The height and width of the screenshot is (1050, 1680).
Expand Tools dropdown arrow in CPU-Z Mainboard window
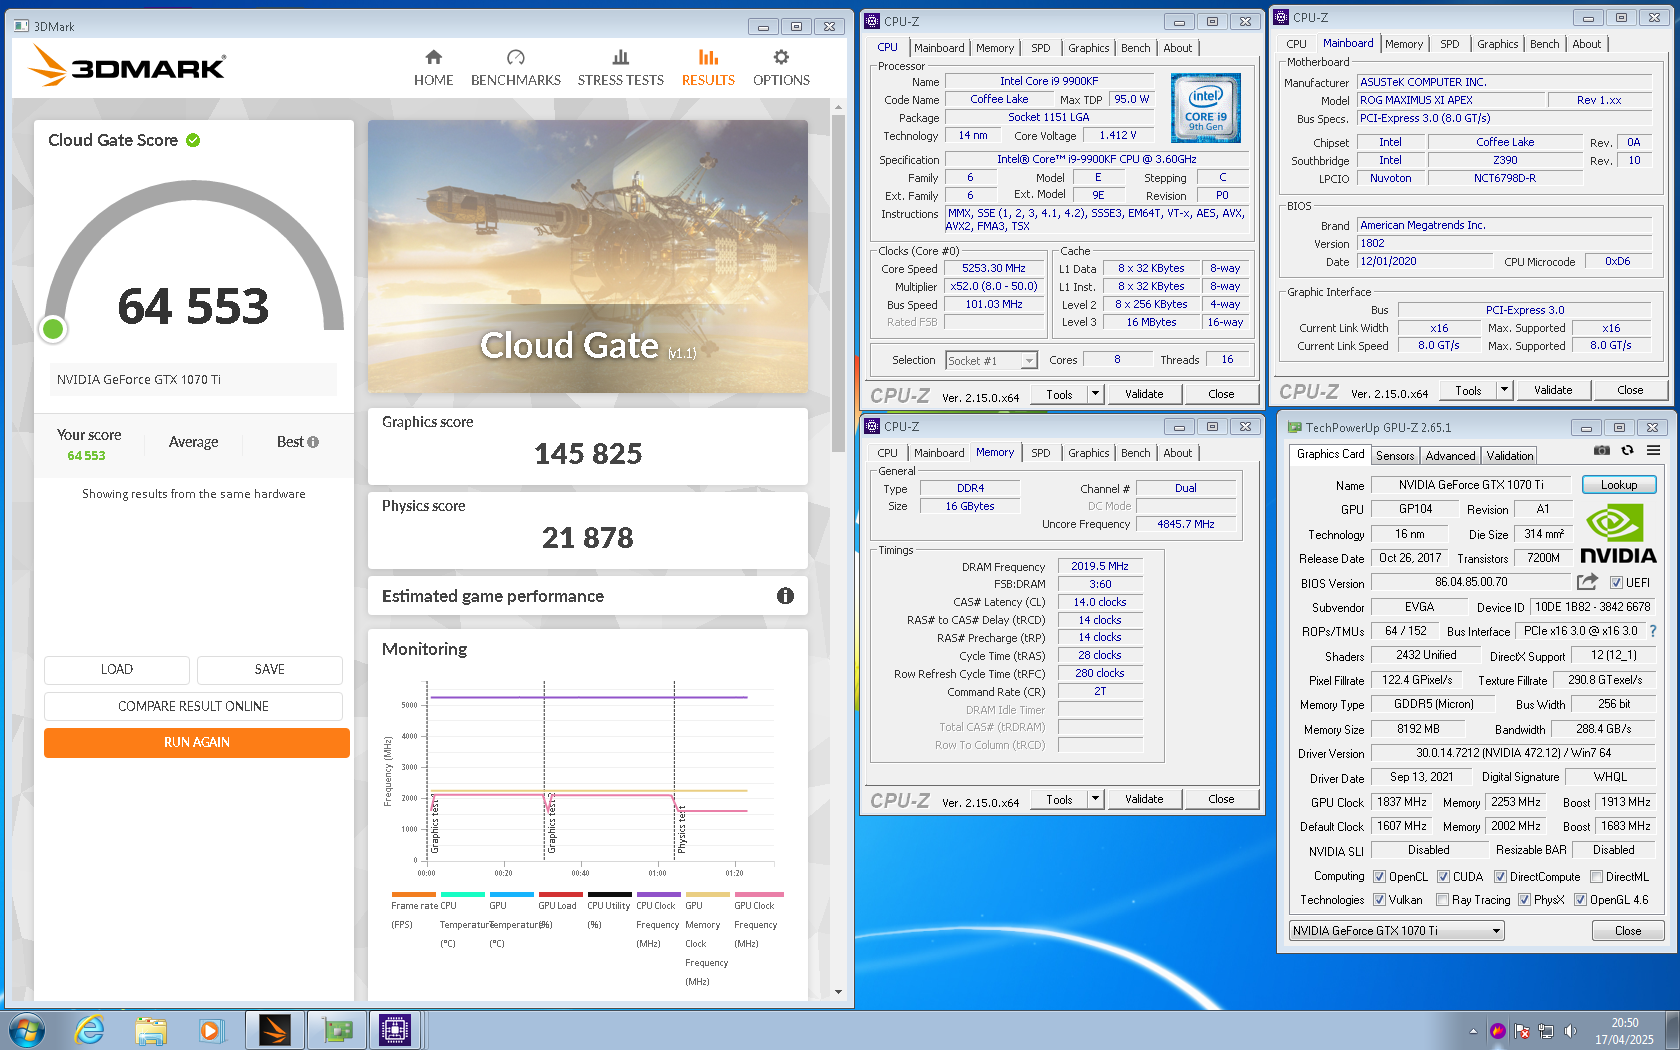tap(1504, 390)
